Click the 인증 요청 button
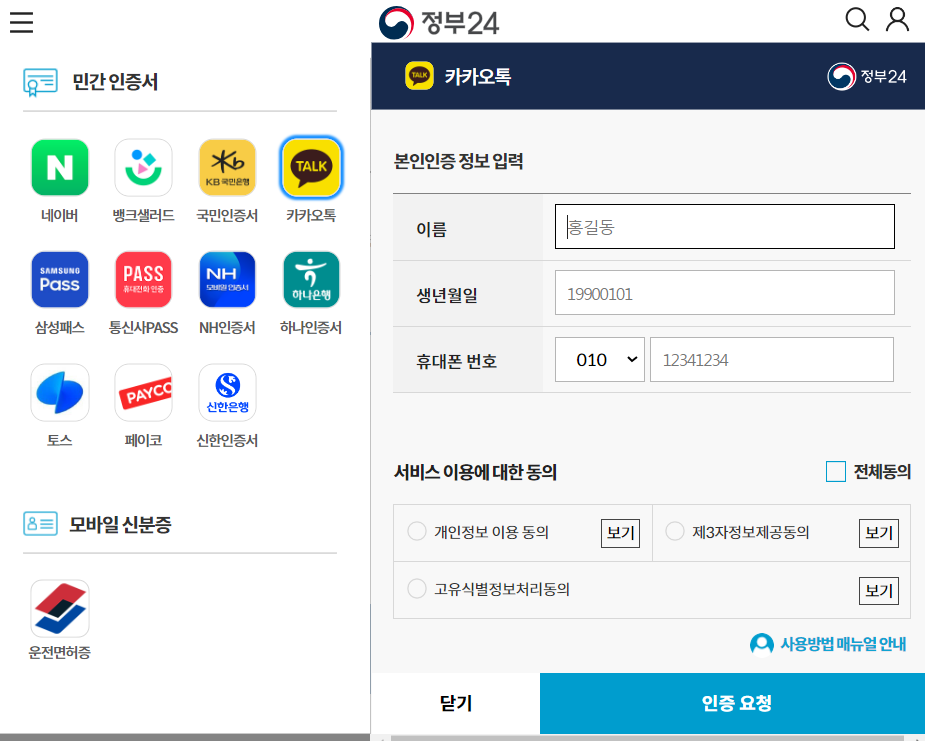The height and width of the screenshot is (741, 925). coord(732,703)
